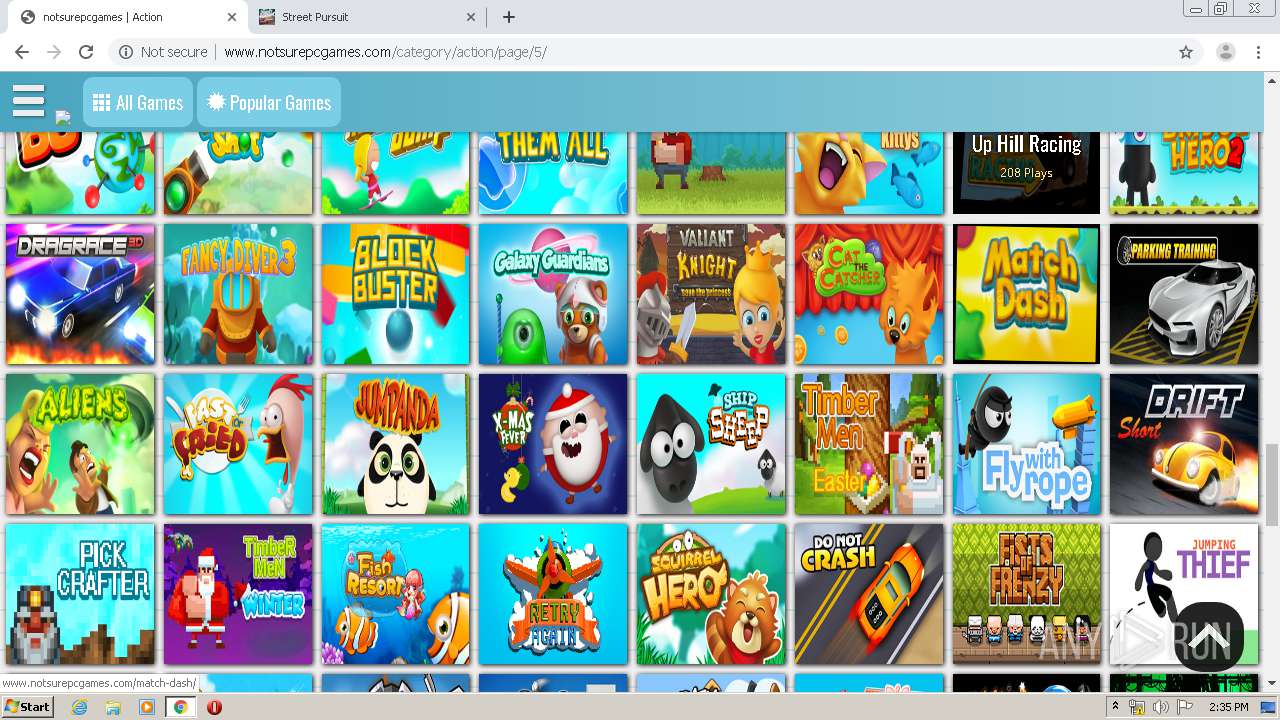Open Windows Explorer folder on taskbar

(113, 707)
